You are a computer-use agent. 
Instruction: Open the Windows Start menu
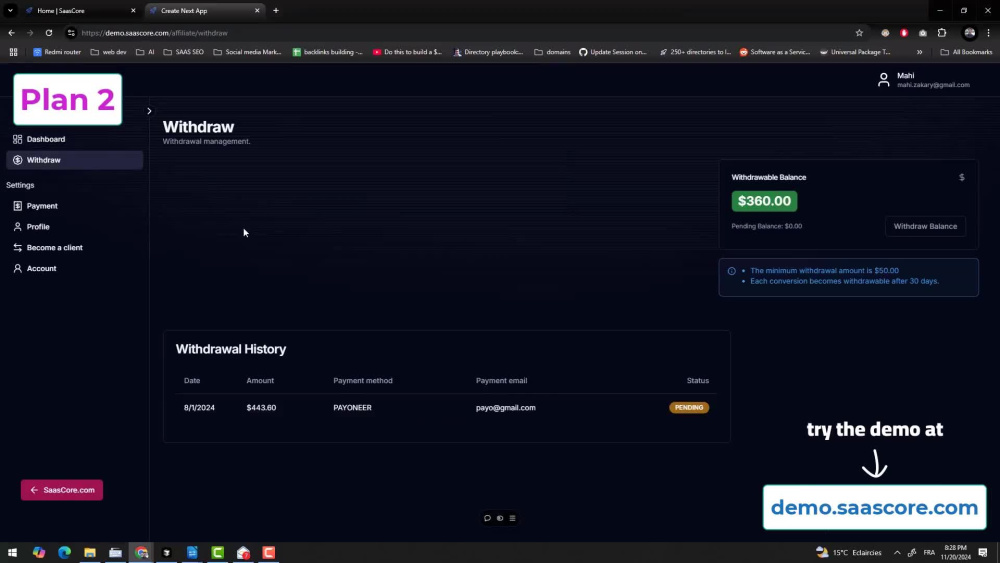[x=12, y=553]
